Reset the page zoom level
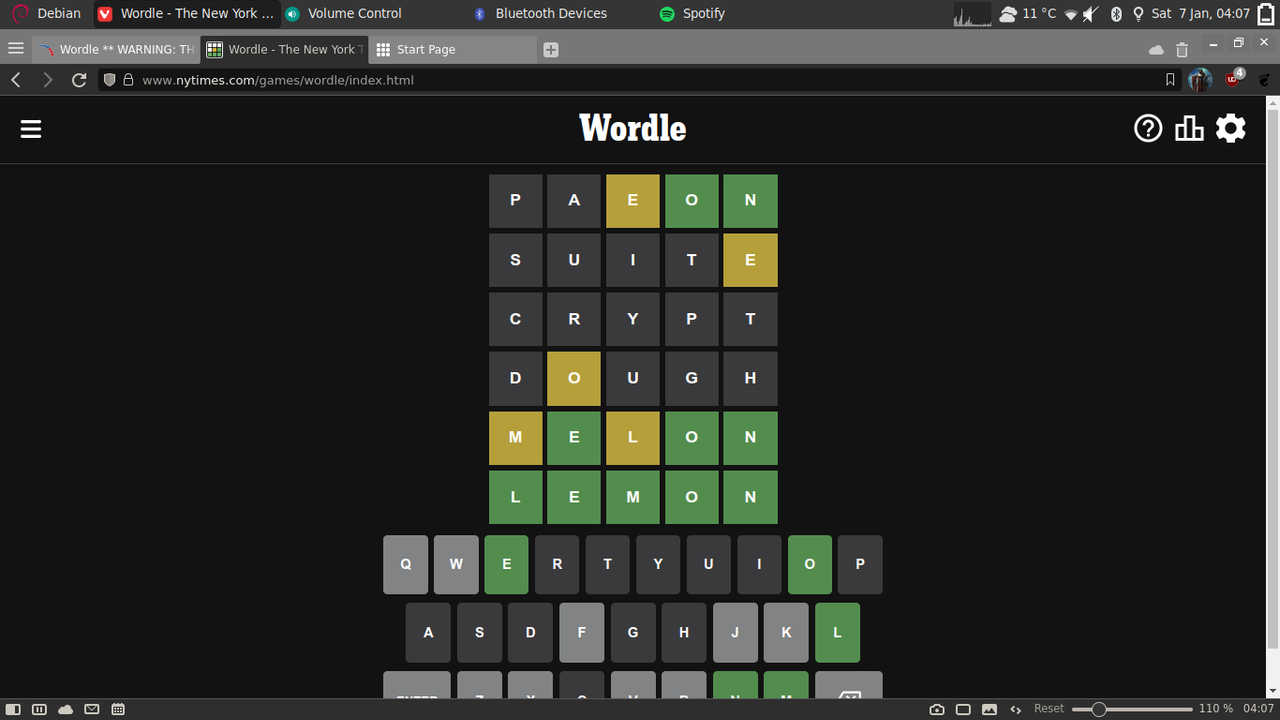Viewport: 1280px width, 720px height. pyautogui.click(x=1049, y=709)
